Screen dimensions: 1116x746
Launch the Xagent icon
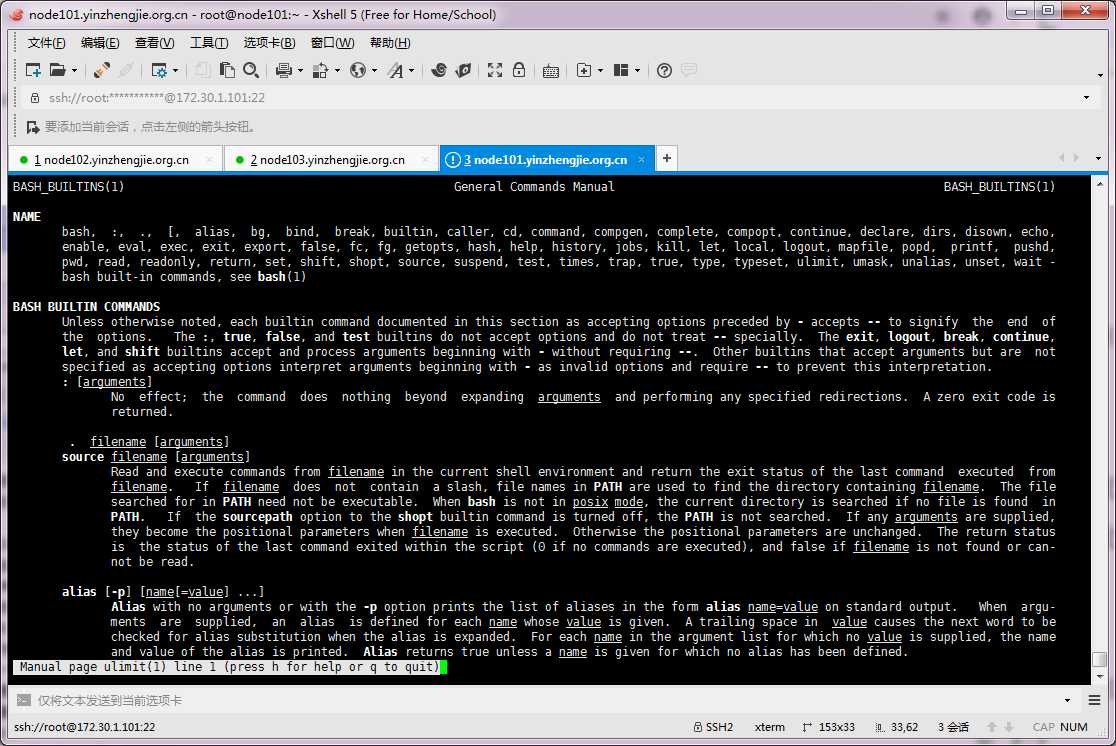pyautogui.click(x=463, y=70)
